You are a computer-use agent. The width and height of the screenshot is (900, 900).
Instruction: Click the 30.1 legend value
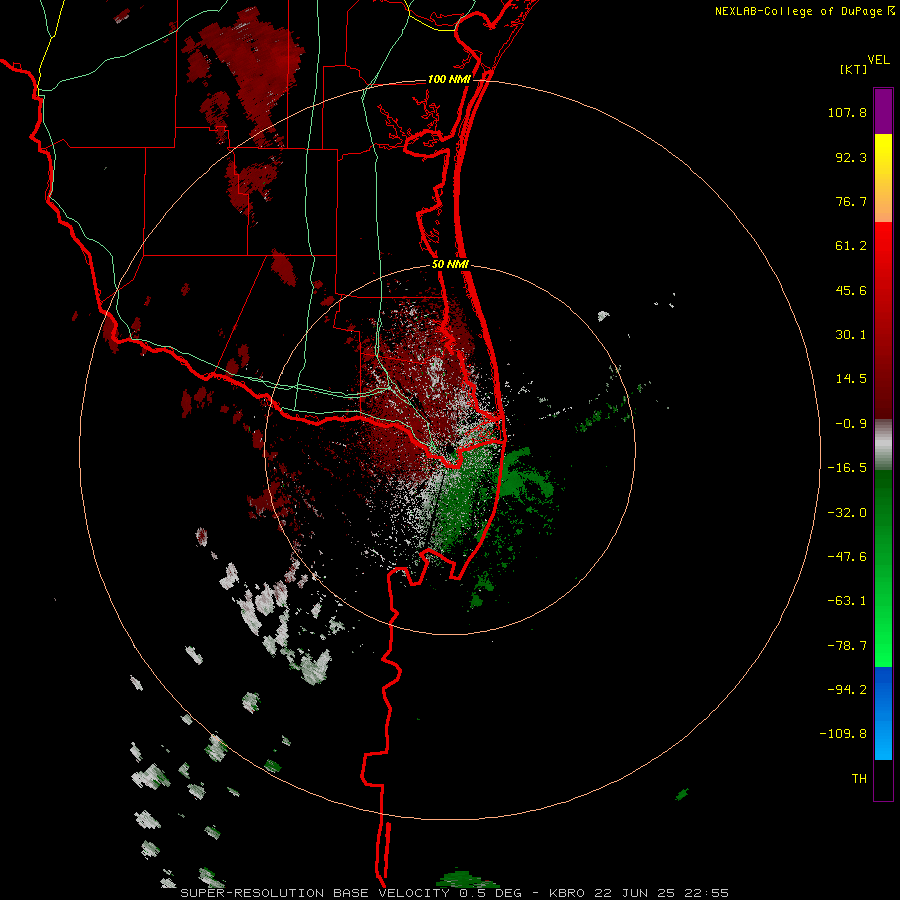click(851, 335)
